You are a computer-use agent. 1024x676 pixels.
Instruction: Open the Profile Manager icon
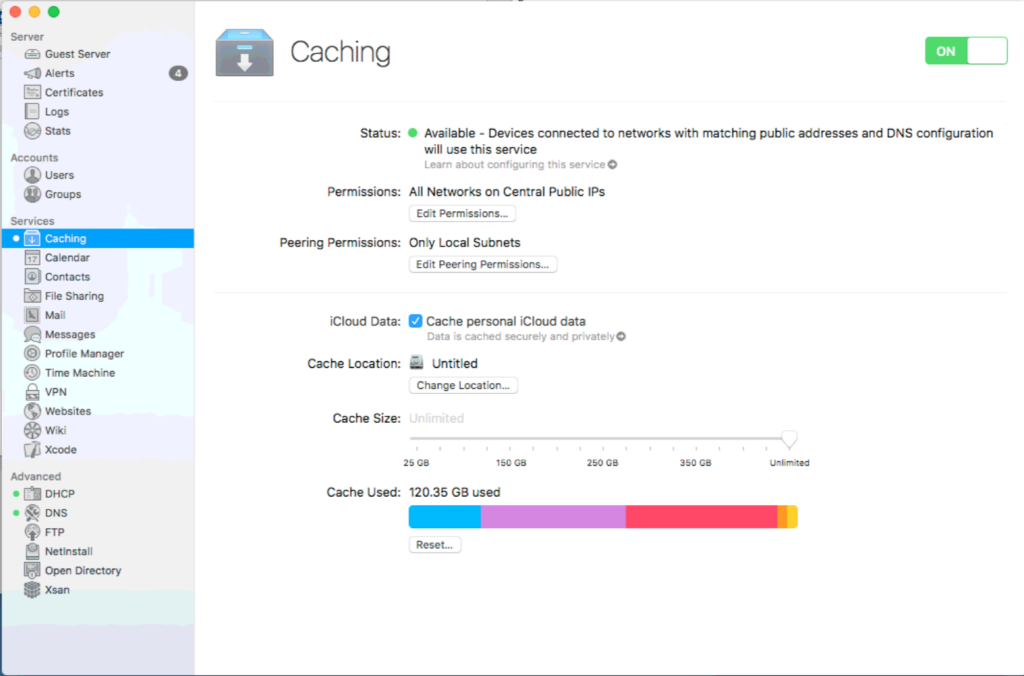32,353
